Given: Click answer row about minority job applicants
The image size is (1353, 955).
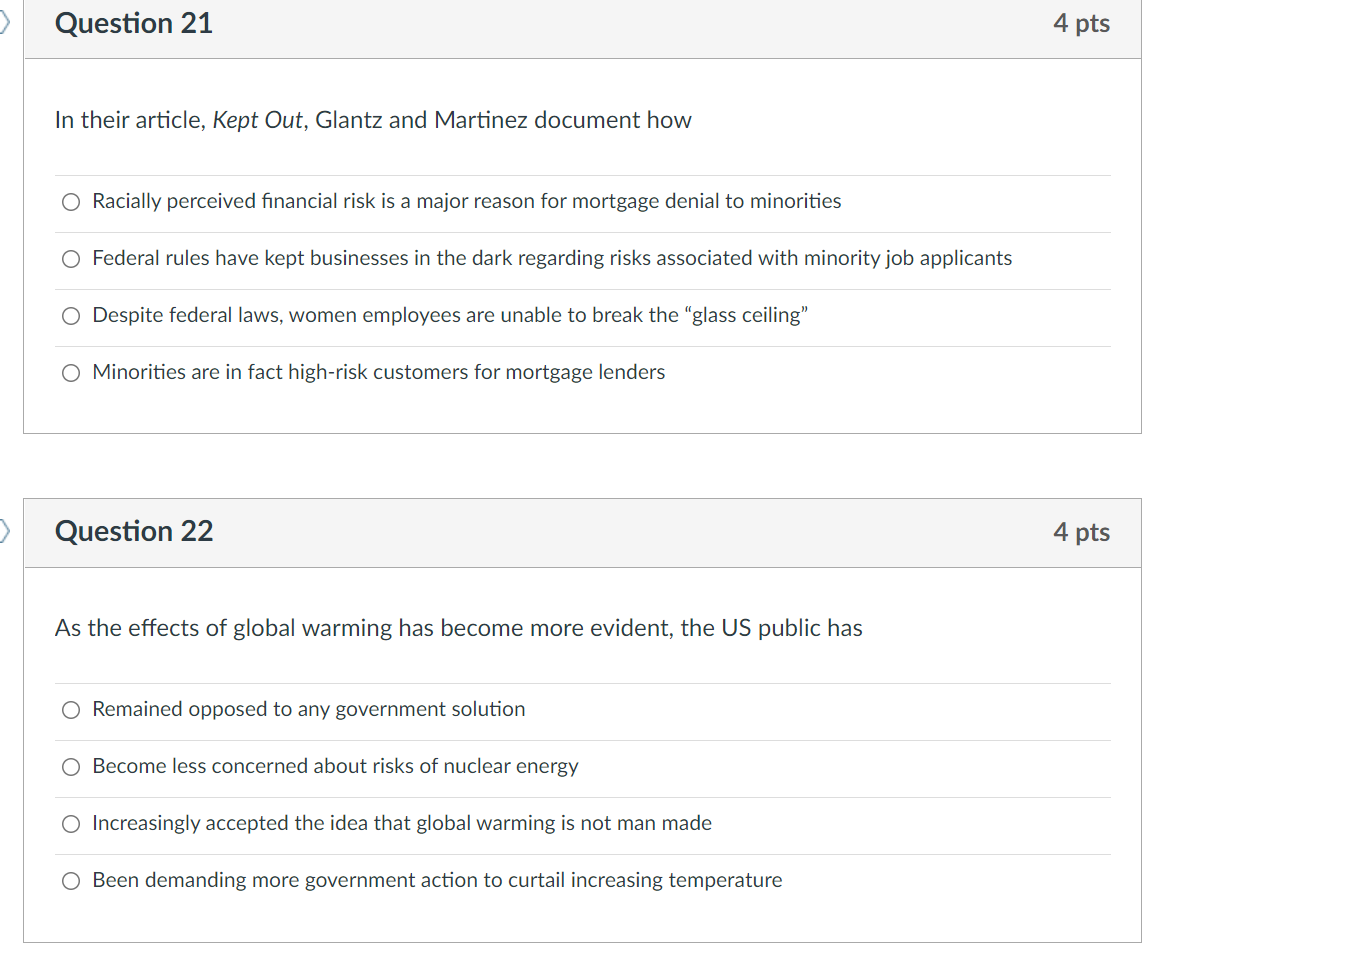Looking at the screenshot, I should [x=552, y=259].
